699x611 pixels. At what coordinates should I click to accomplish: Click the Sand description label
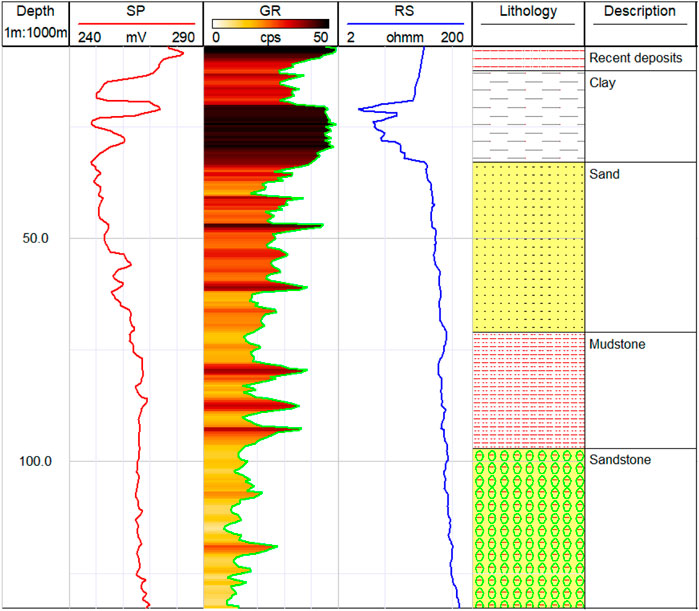[604, 174]
